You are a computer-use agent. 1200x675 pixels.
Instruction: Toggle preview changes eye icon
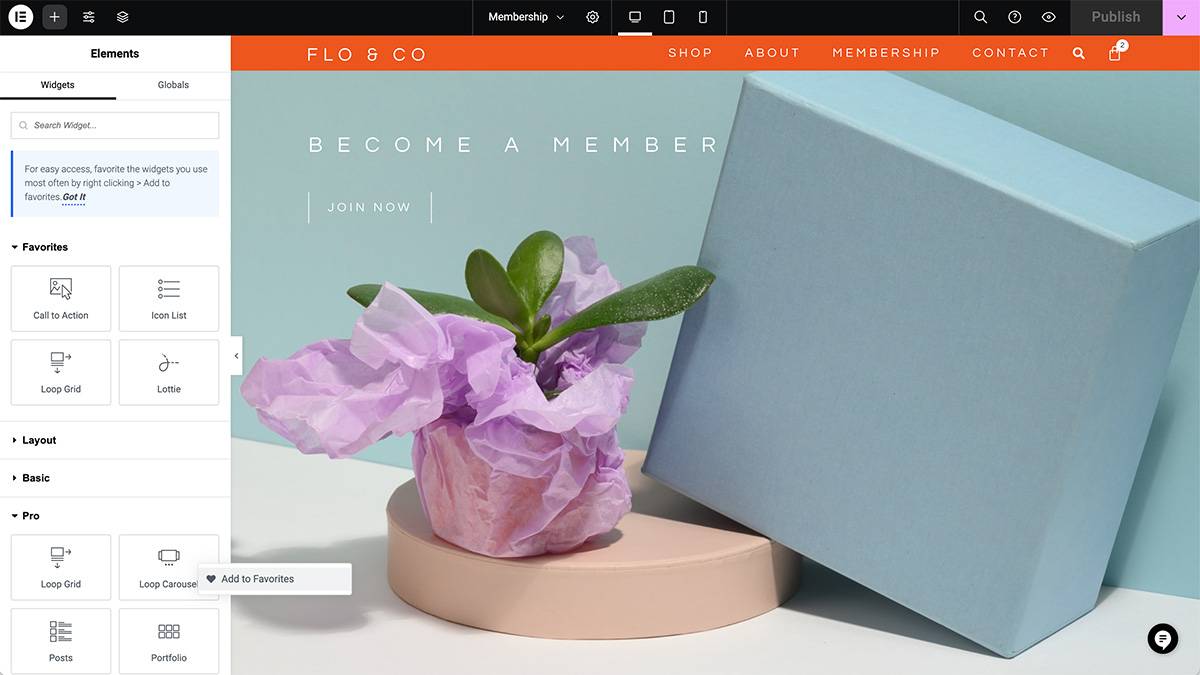(x=1048, y=17)
